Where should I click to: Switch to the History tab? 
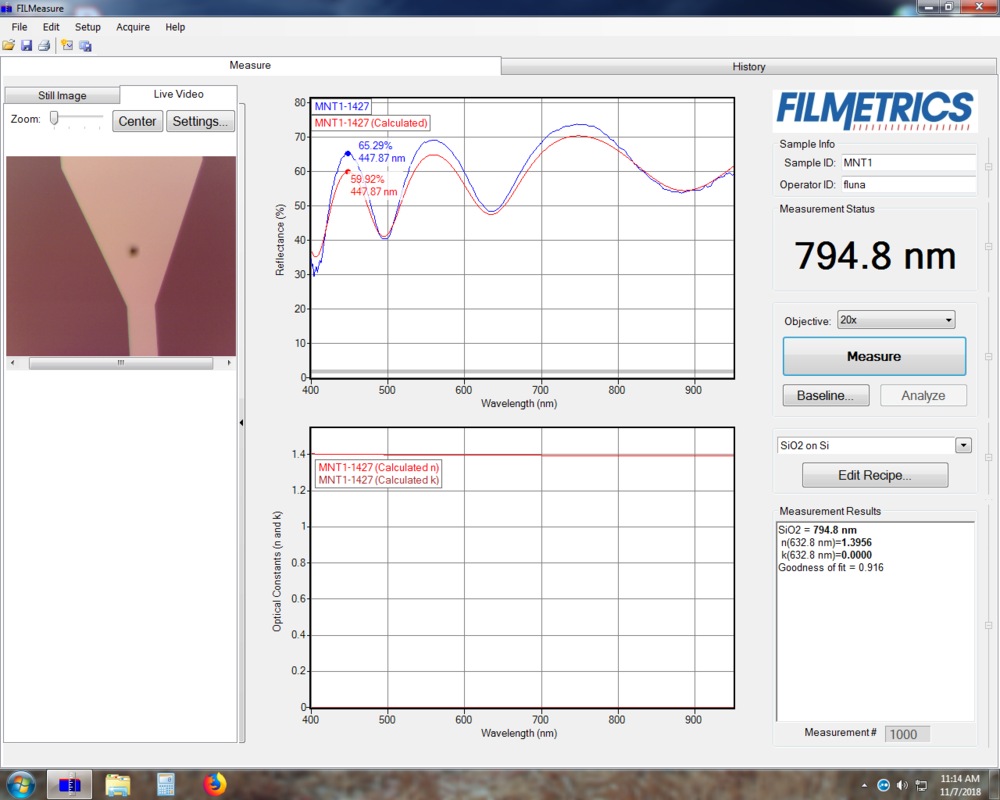(x=748, y=66)
